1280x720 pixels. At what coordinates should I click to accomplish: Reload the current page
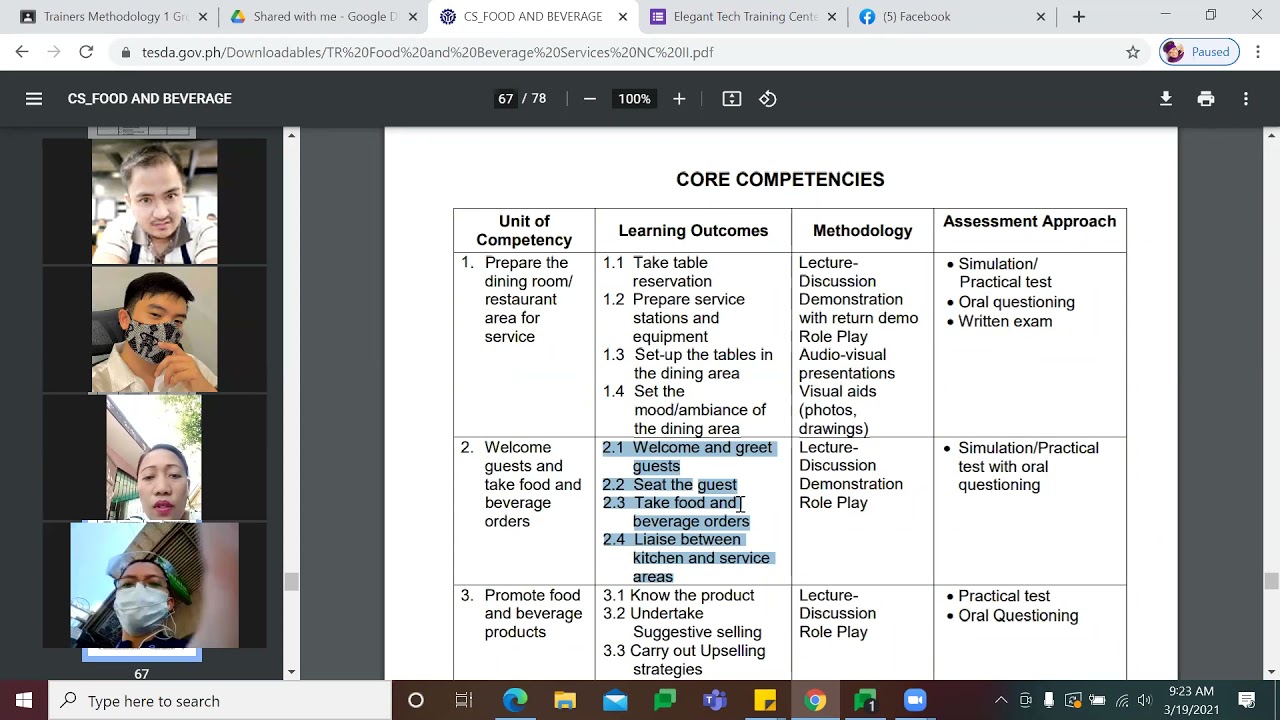pyautogui.click(x=86, y=52)
